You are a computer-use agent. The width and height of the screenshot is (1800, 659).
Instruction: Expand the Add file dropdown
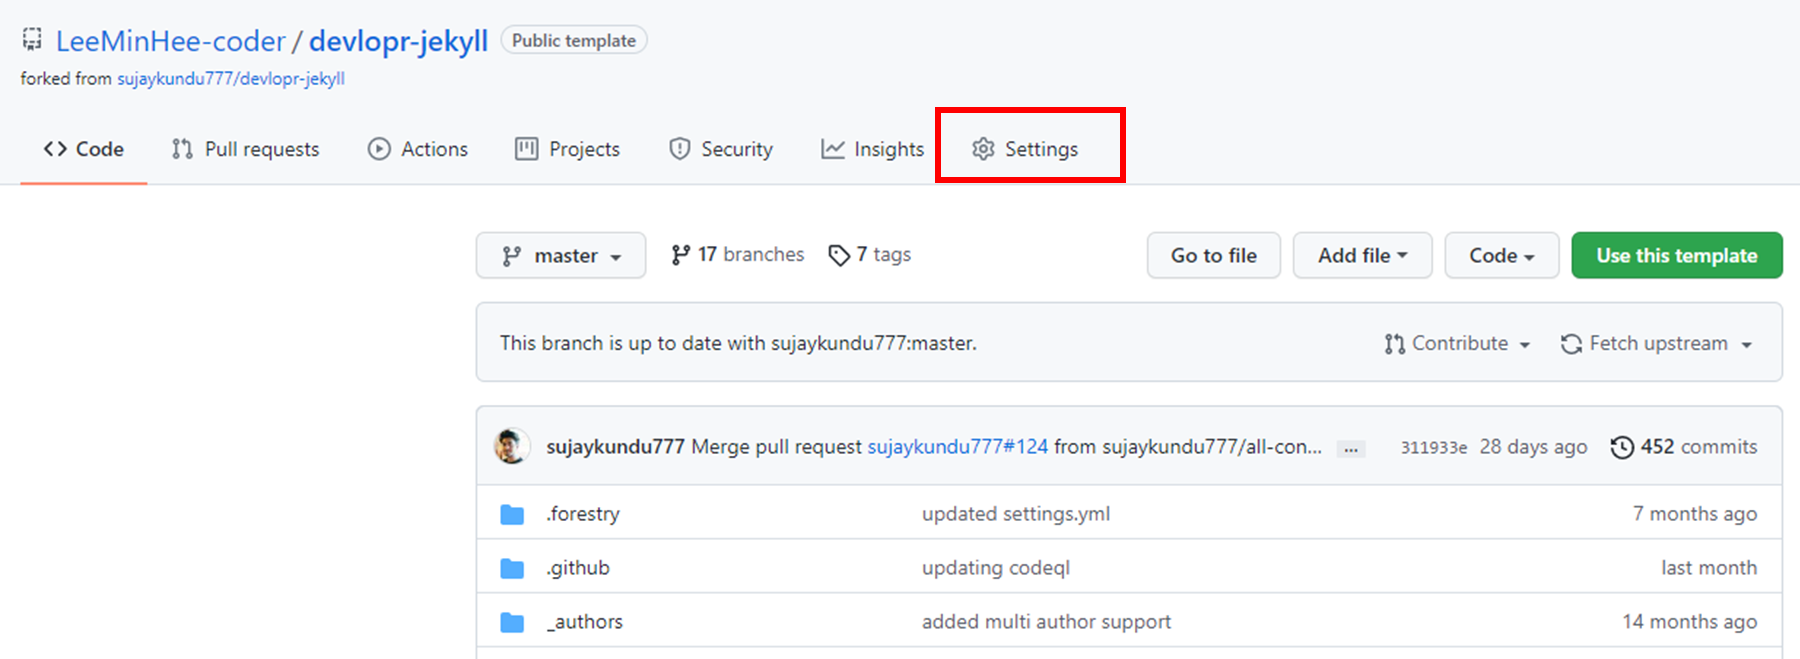point(1362,256)
